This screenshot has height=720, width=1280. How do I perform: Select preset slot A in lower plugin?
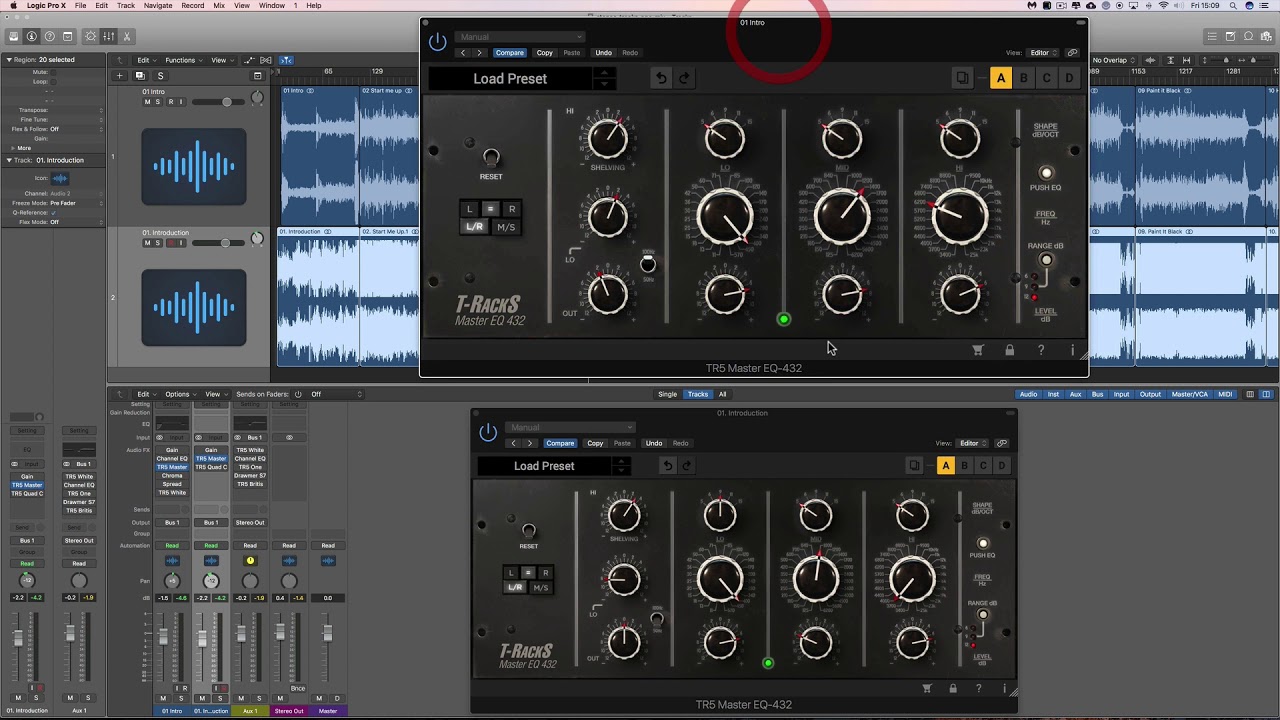pos(945,466)
